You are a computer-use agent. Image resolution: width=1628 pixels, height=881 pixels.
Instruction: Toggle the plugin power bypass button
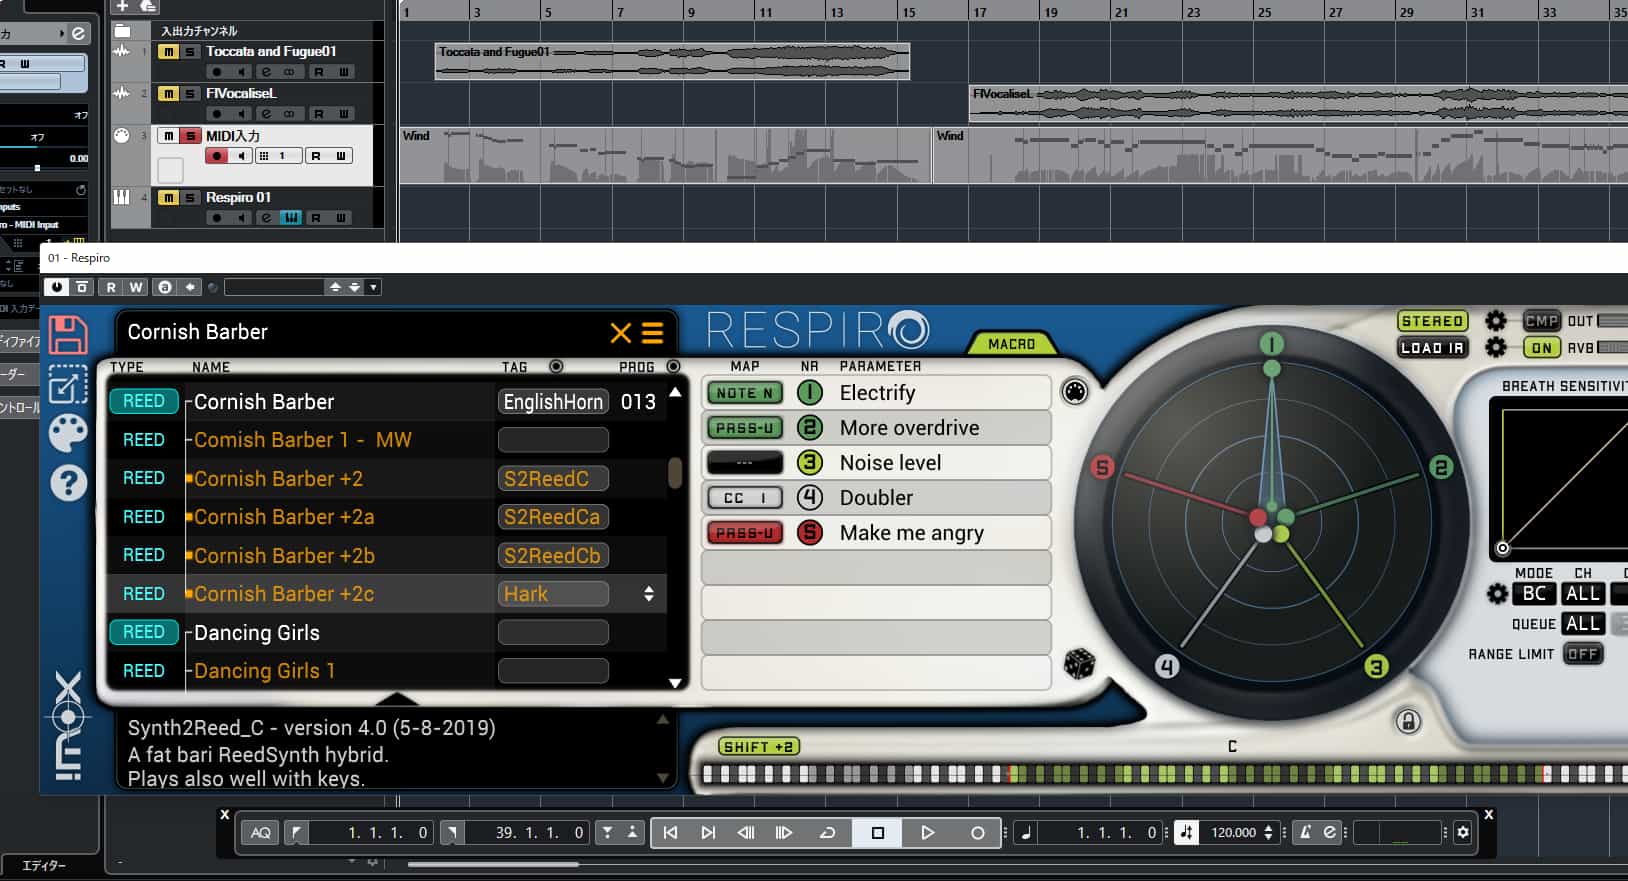coord(58,287)
